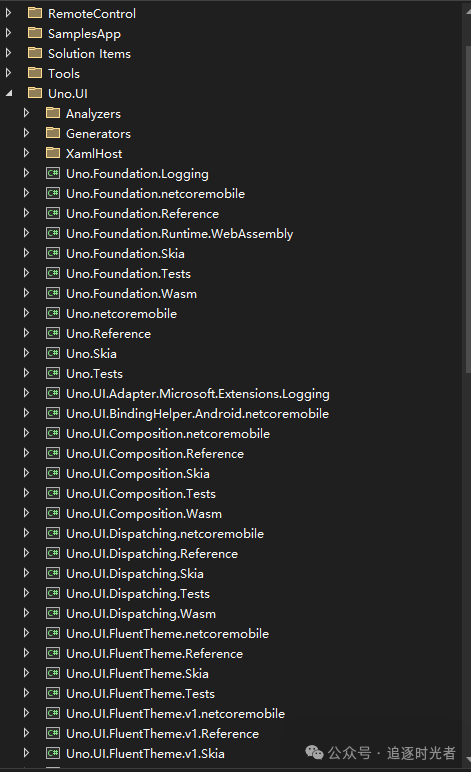Select Uno.UI.Adapter.Microsoft.Extensions.Logging project
The height and width of the screenshot is (772, 471).
coord(198,393)
